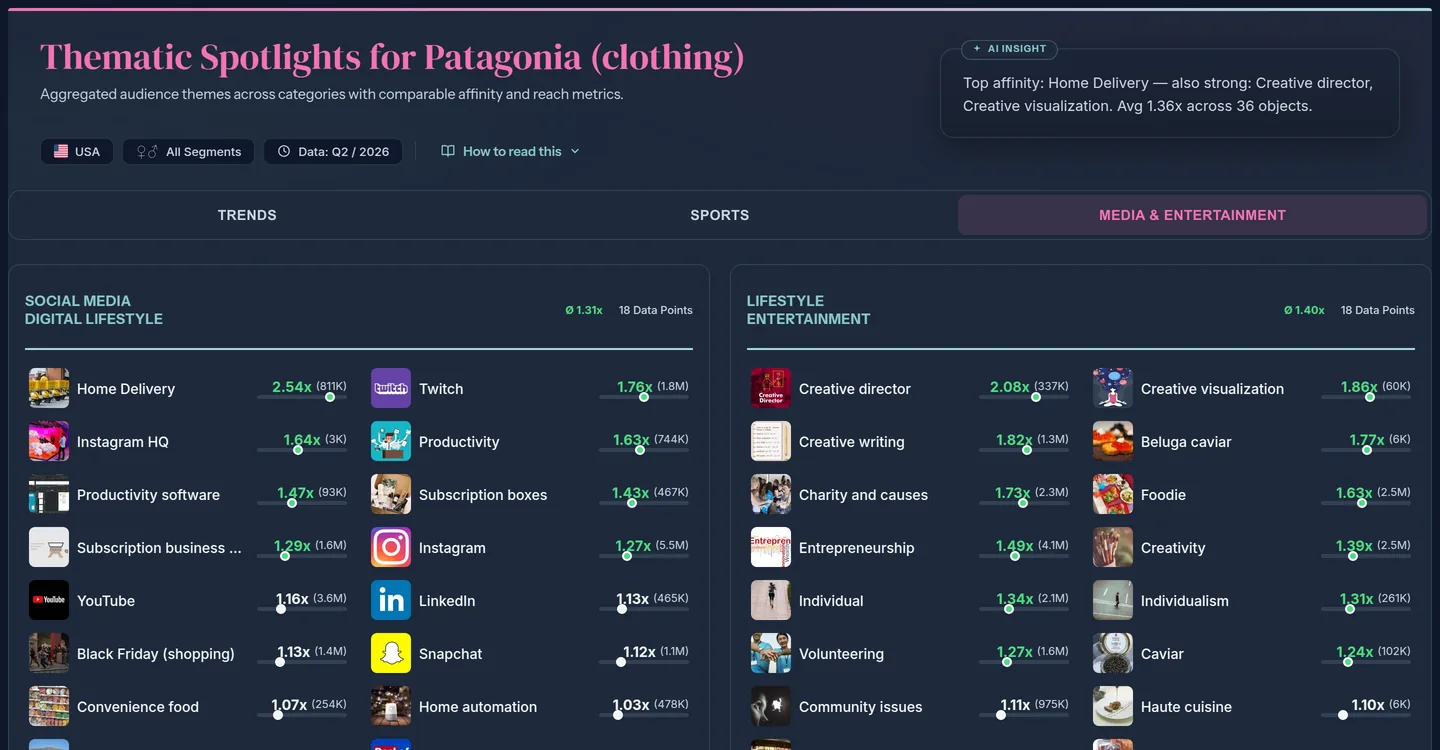Click the Productivity software thumbnail icon
This screenshot has height=750, width=1440.
[49, 494]
